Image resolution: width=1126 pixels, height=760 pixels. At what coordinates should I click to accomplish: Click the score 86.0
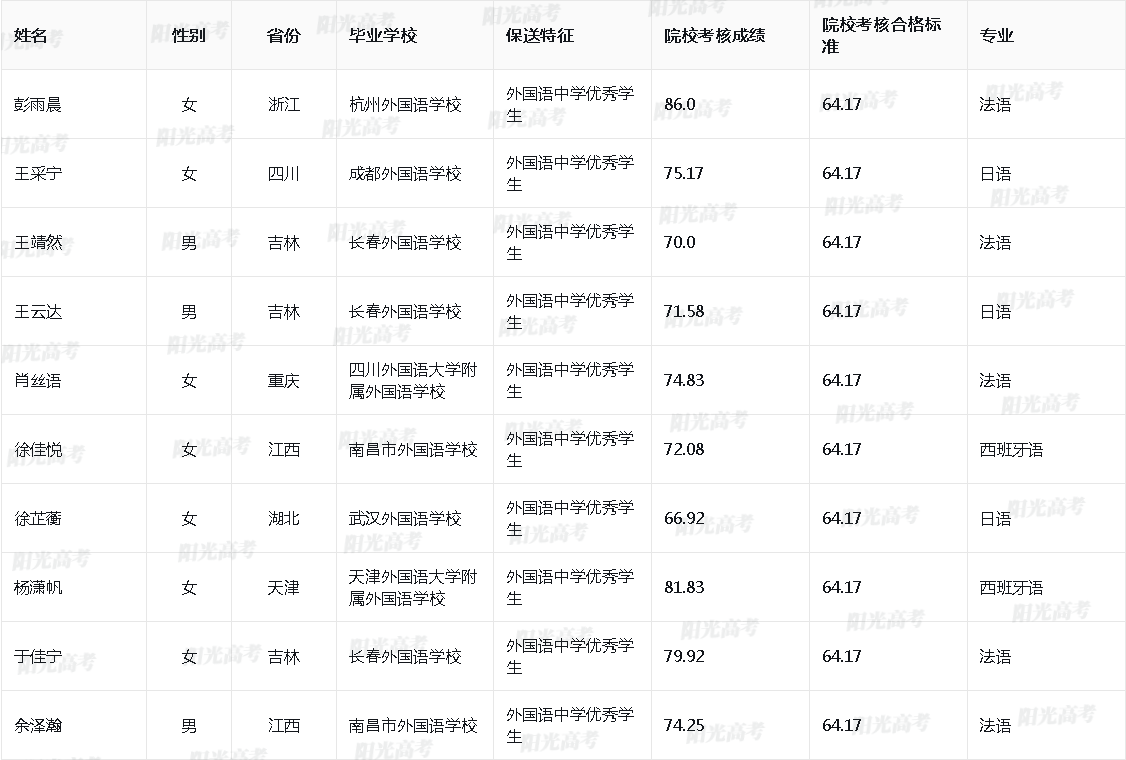[x=680, y=104]
